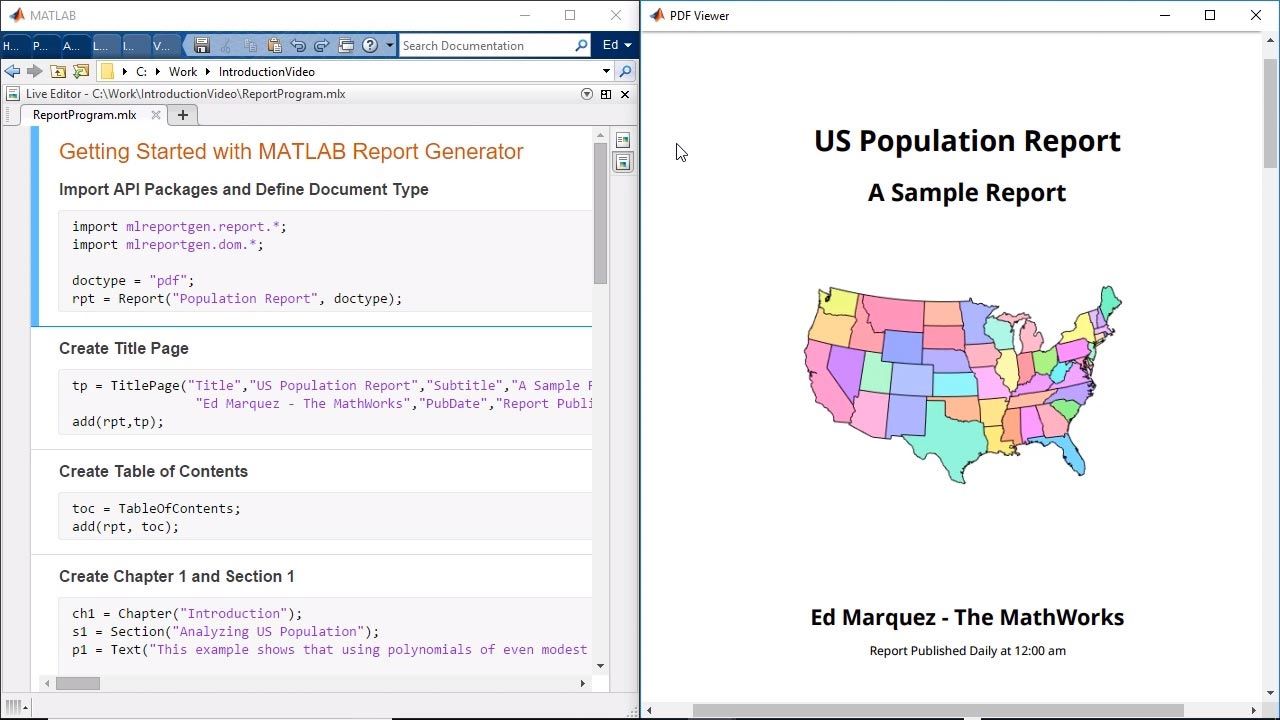The height and width of the screenshot is (720, 1280).
Task: Click the IntroductionVideo folder in path
Action: pyautogui.click(x=266, y=72)
